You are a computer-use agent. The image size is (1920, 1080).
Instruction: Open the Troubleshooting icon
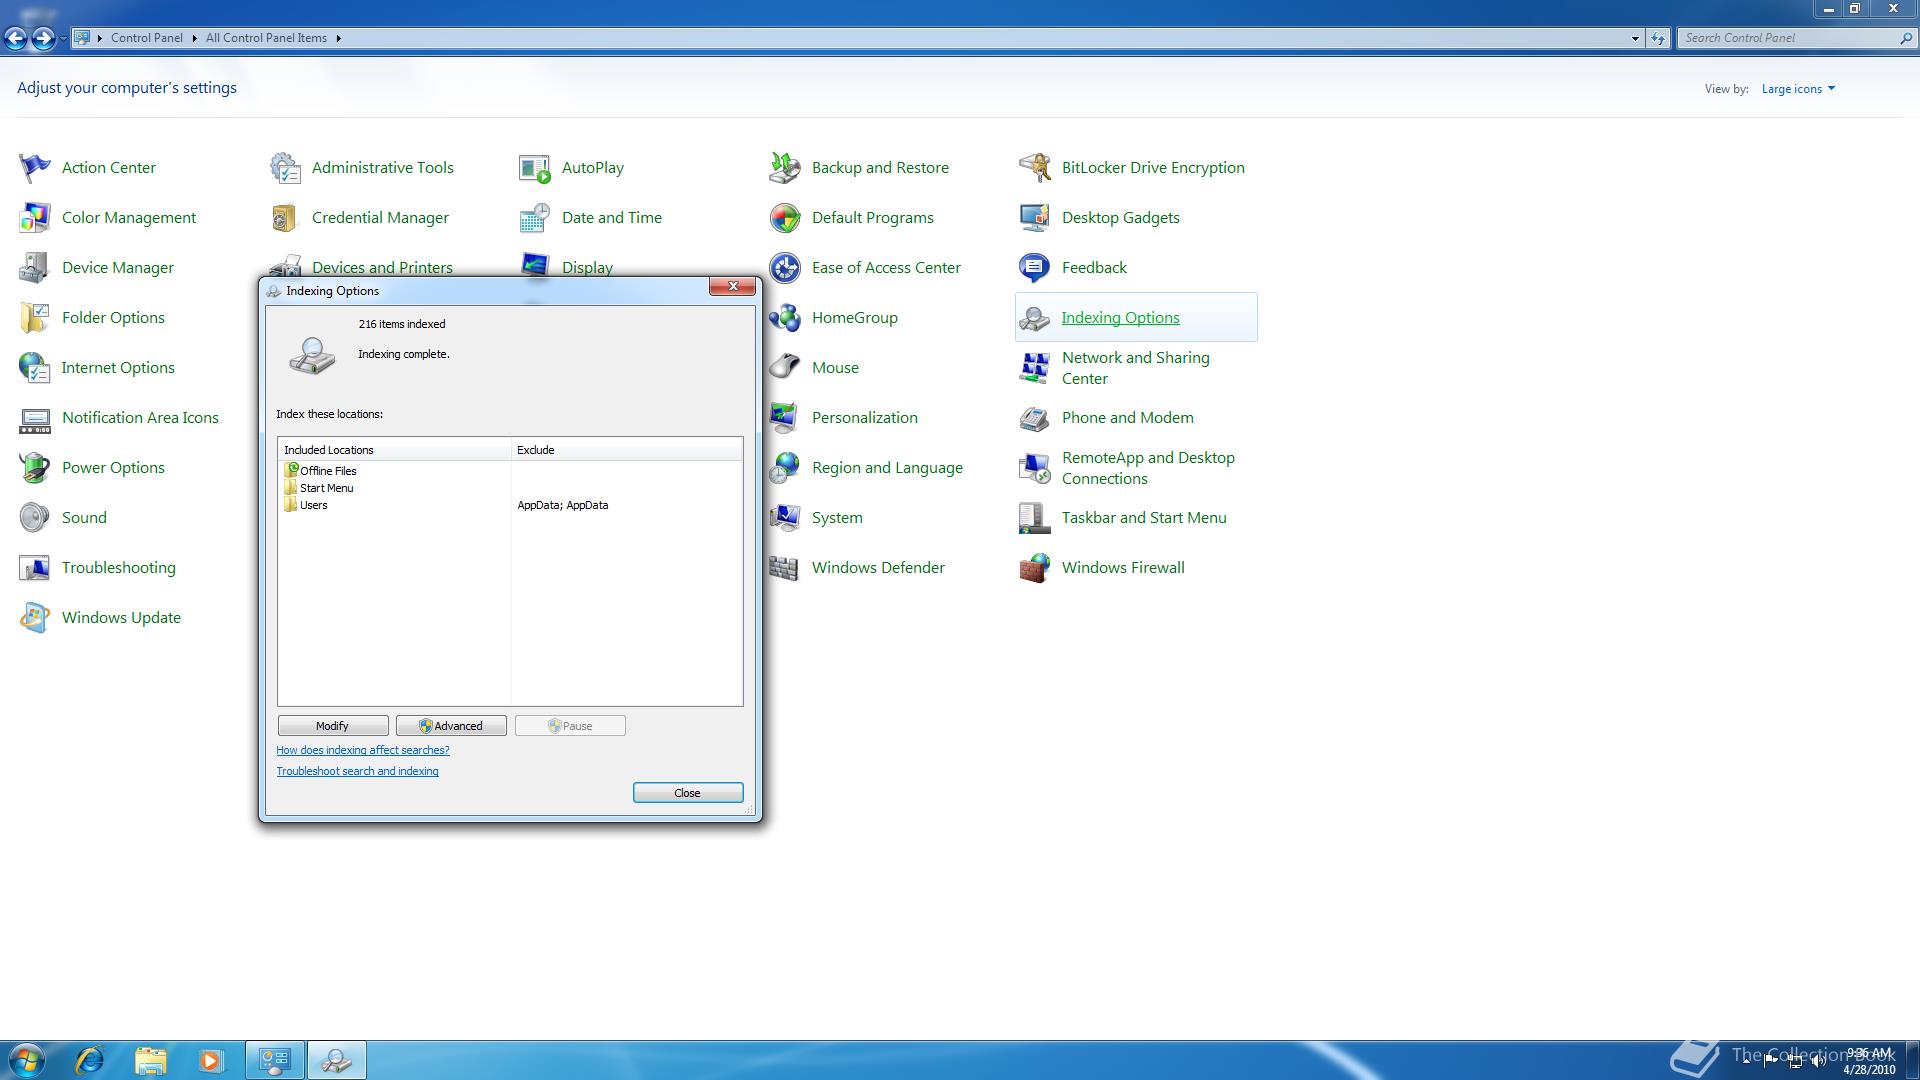[x=35, y=568]
